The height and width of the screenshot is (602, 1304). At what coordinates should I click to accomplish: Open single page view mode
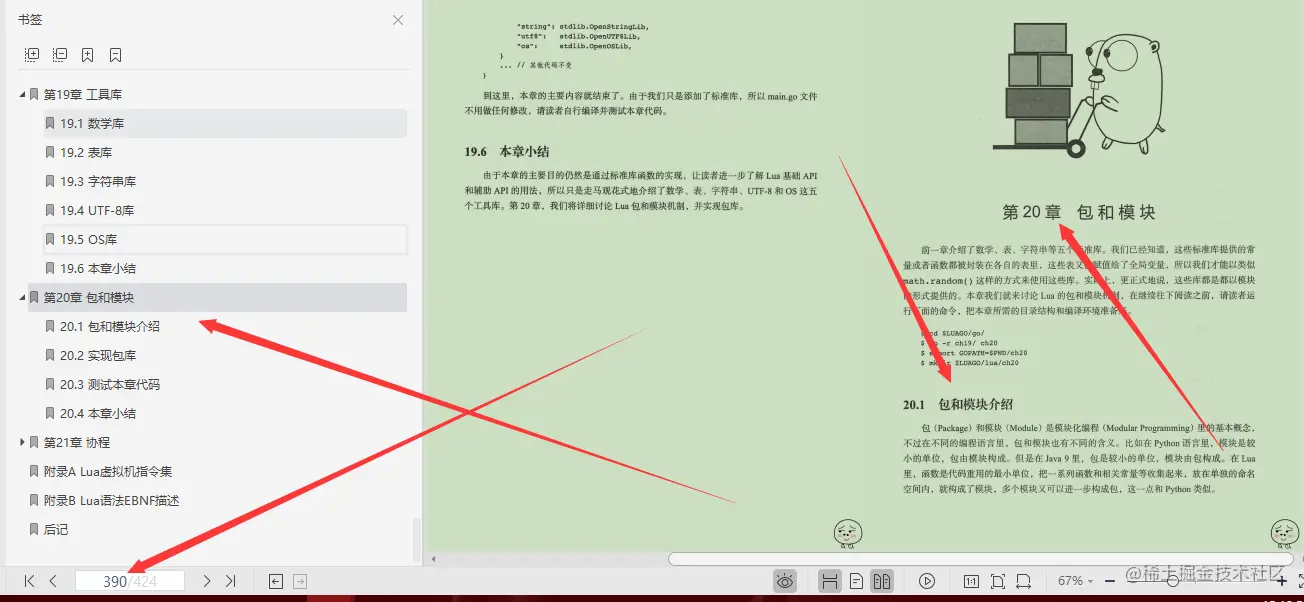(858, 580)
